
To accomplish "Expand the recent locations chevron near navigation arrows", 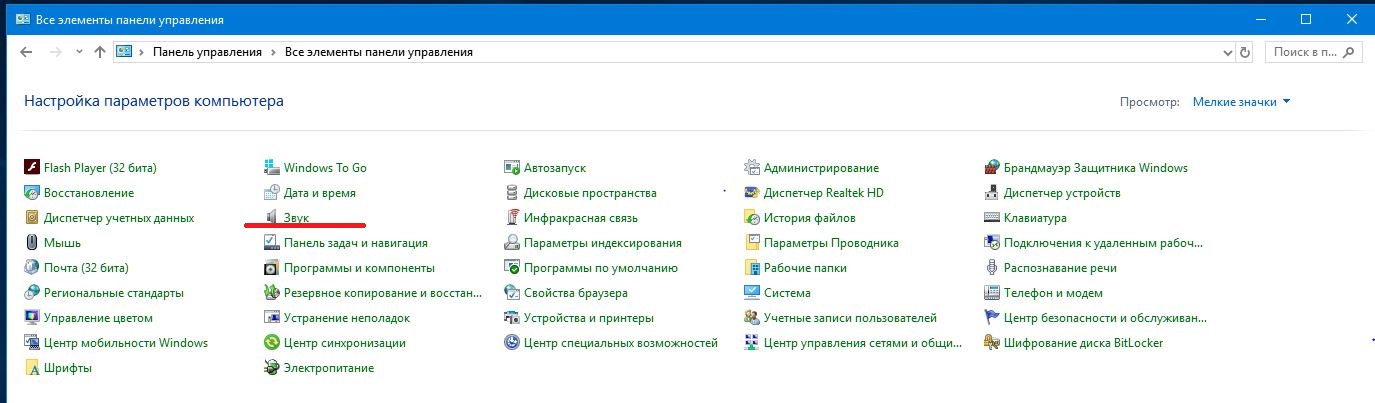I will click(x=79, y=52).
